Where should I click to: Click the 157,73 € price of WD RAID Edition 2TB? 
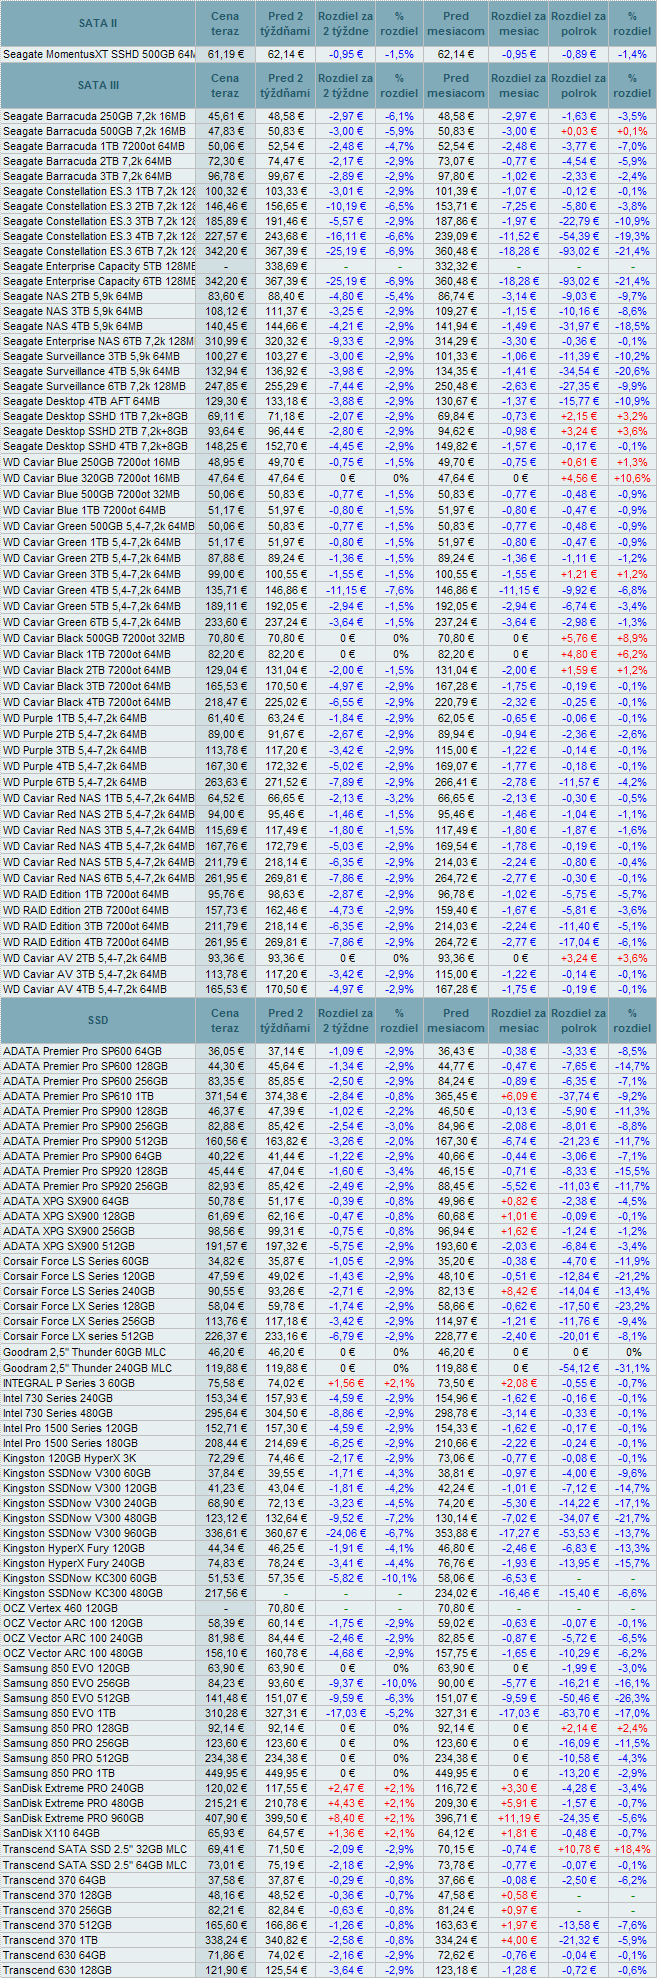tap(225, 910)
